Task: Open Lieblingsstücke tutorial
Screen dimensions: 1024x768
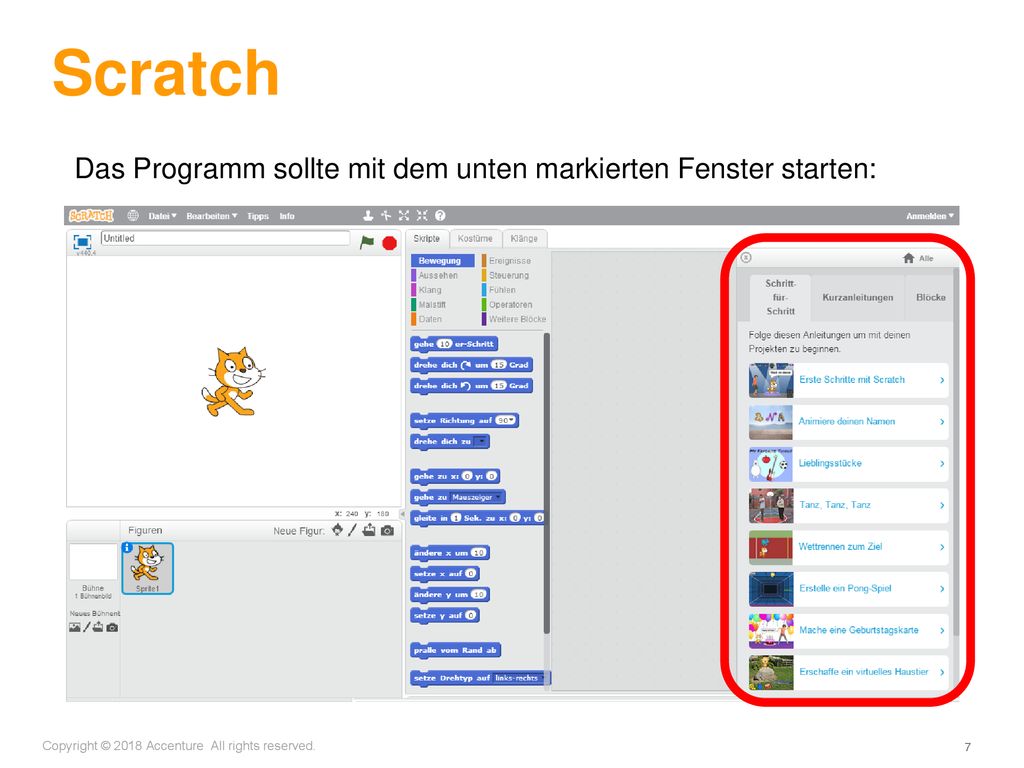Action: pyautogui.click(x=848, y=464)
